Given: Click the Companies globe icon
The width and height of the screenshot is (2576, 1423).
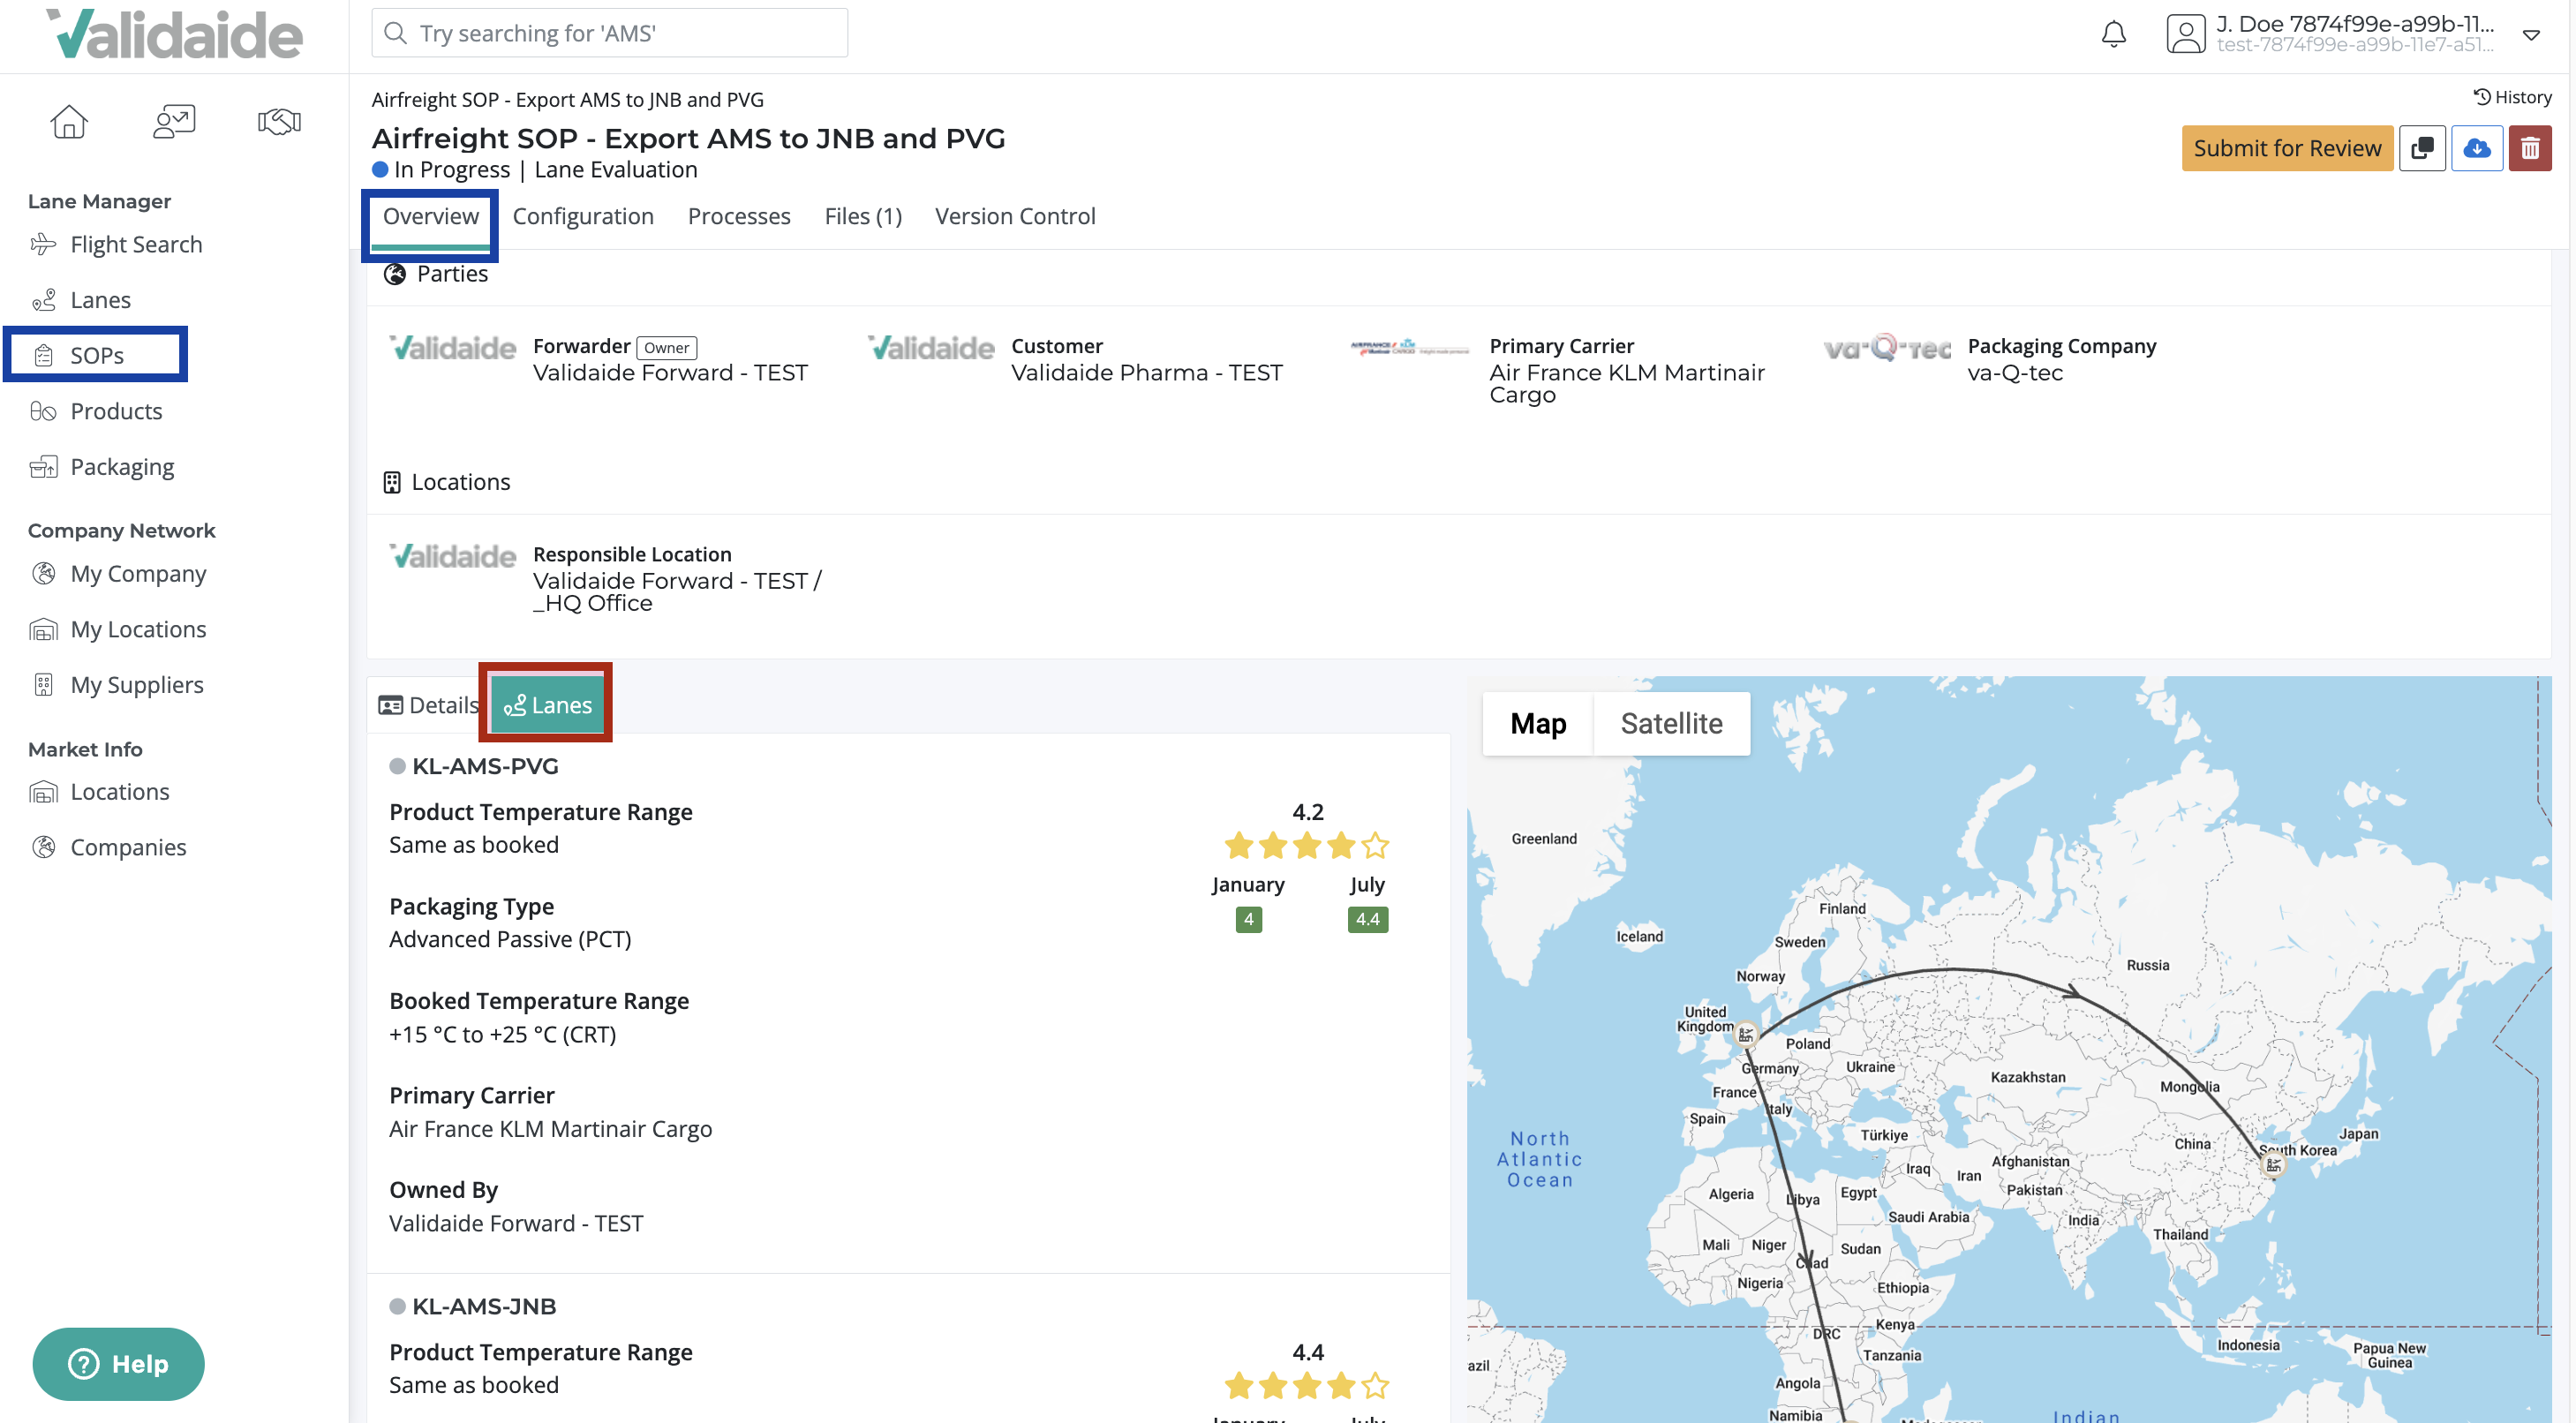Looking at the screenshot, I should [x=43, y=847].
